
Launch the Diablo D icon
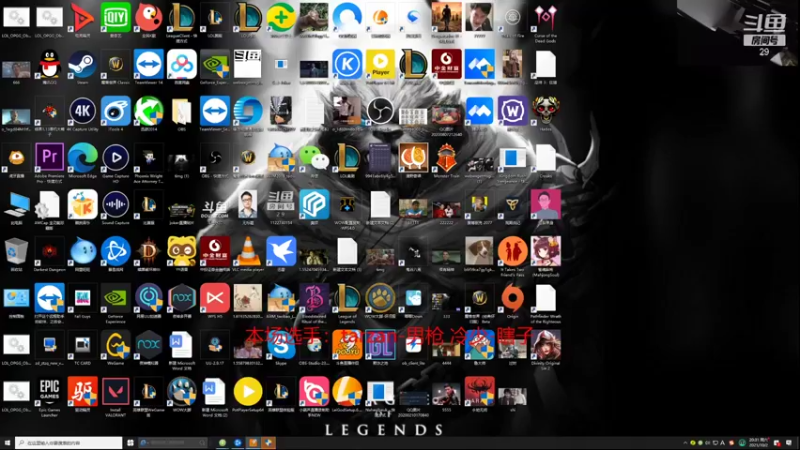click(x=148, y=252)
